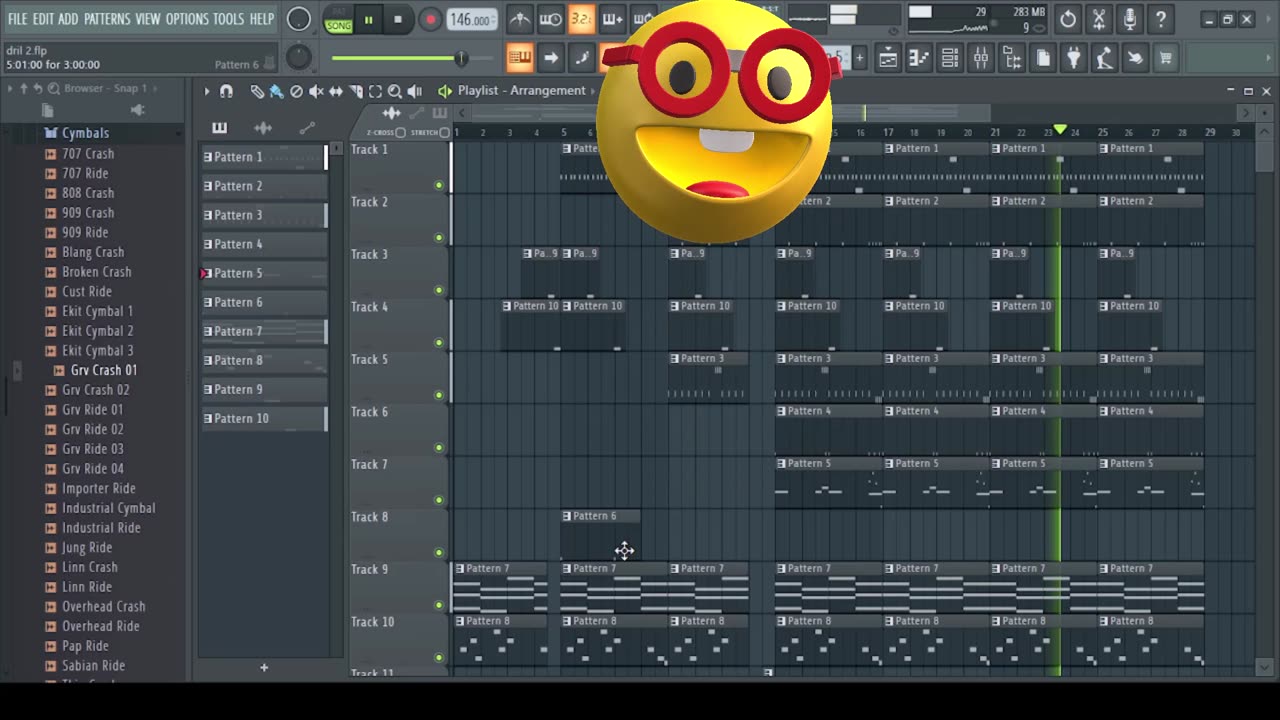Choose the Select marquee tool

[375, 91]
